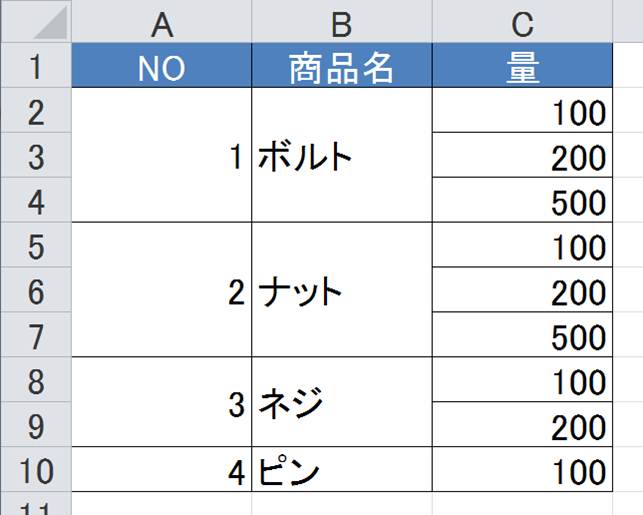Screen dimensions: 643x515
Task: Click cell C2 with value 100
Action: pos(522,110)
